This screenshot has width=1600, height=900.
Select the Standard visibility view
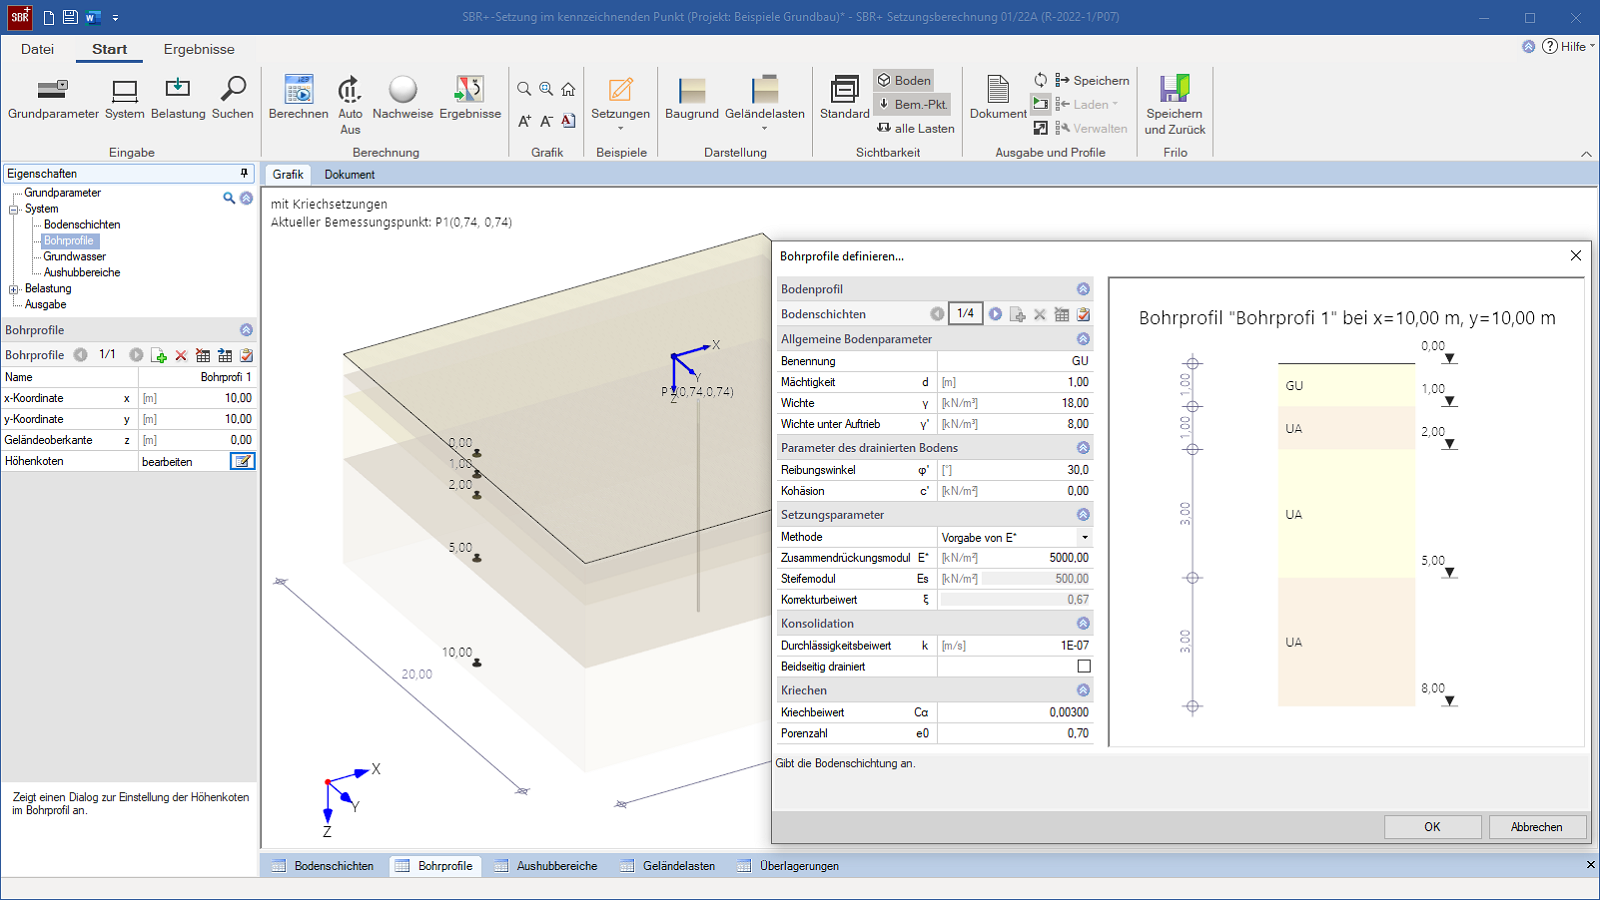[x=845, y=98]
